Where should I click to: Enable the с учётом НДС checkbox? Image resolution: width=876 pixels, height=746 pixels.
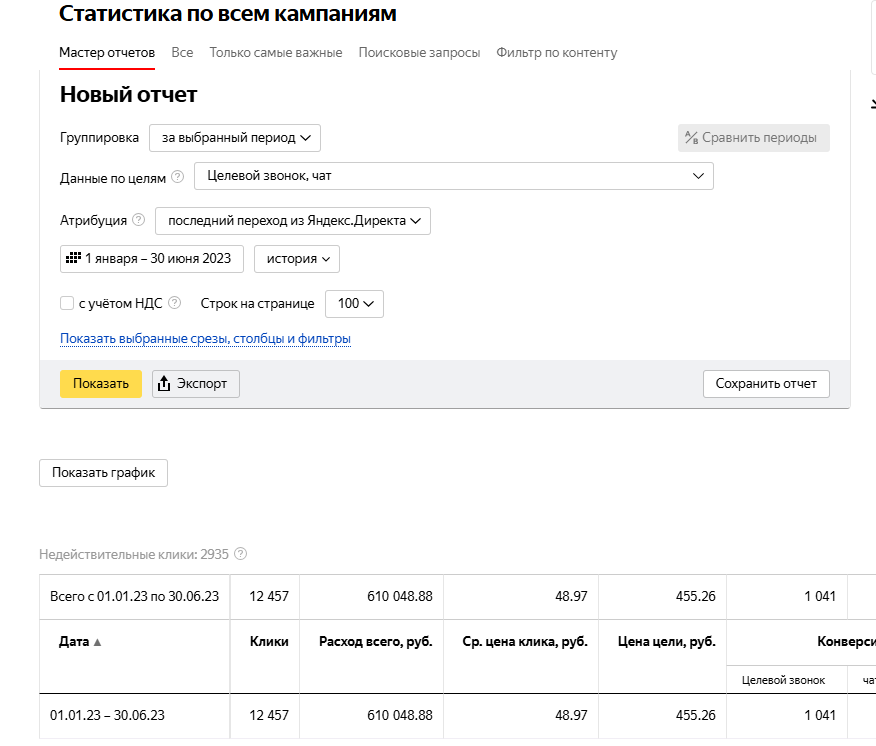66,302
